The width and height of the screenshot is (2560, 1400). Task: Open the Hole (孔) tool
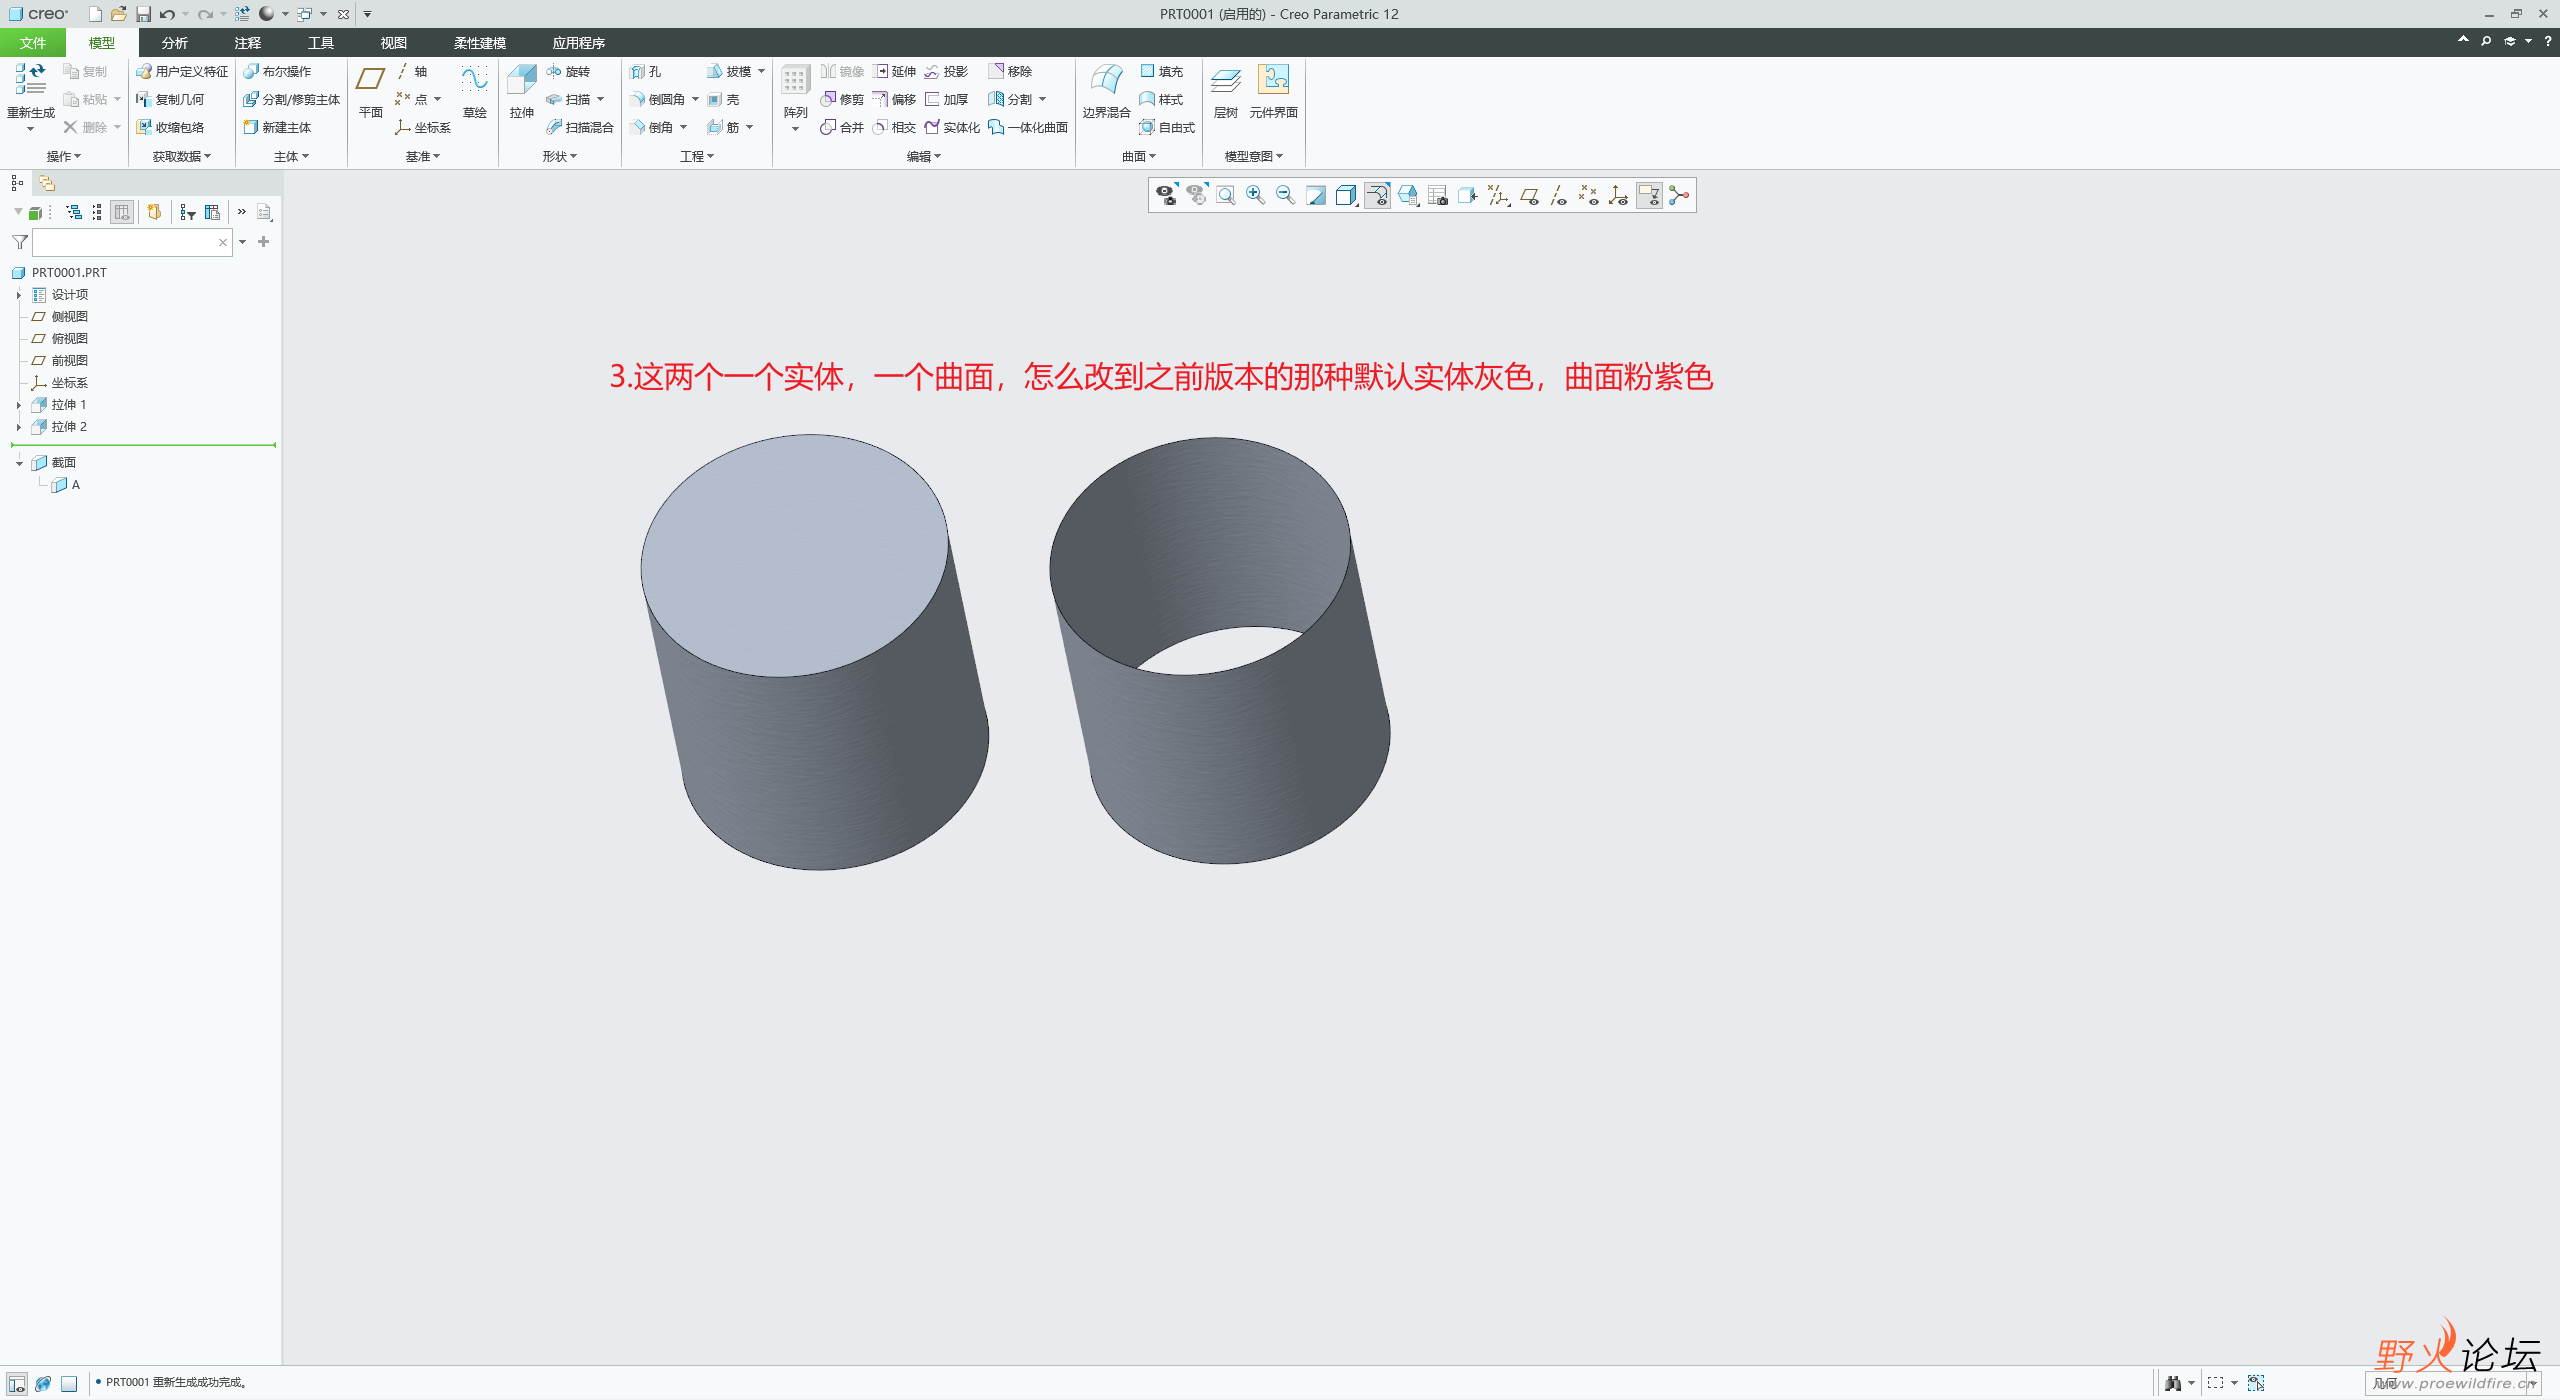click(x=646, y=71)
